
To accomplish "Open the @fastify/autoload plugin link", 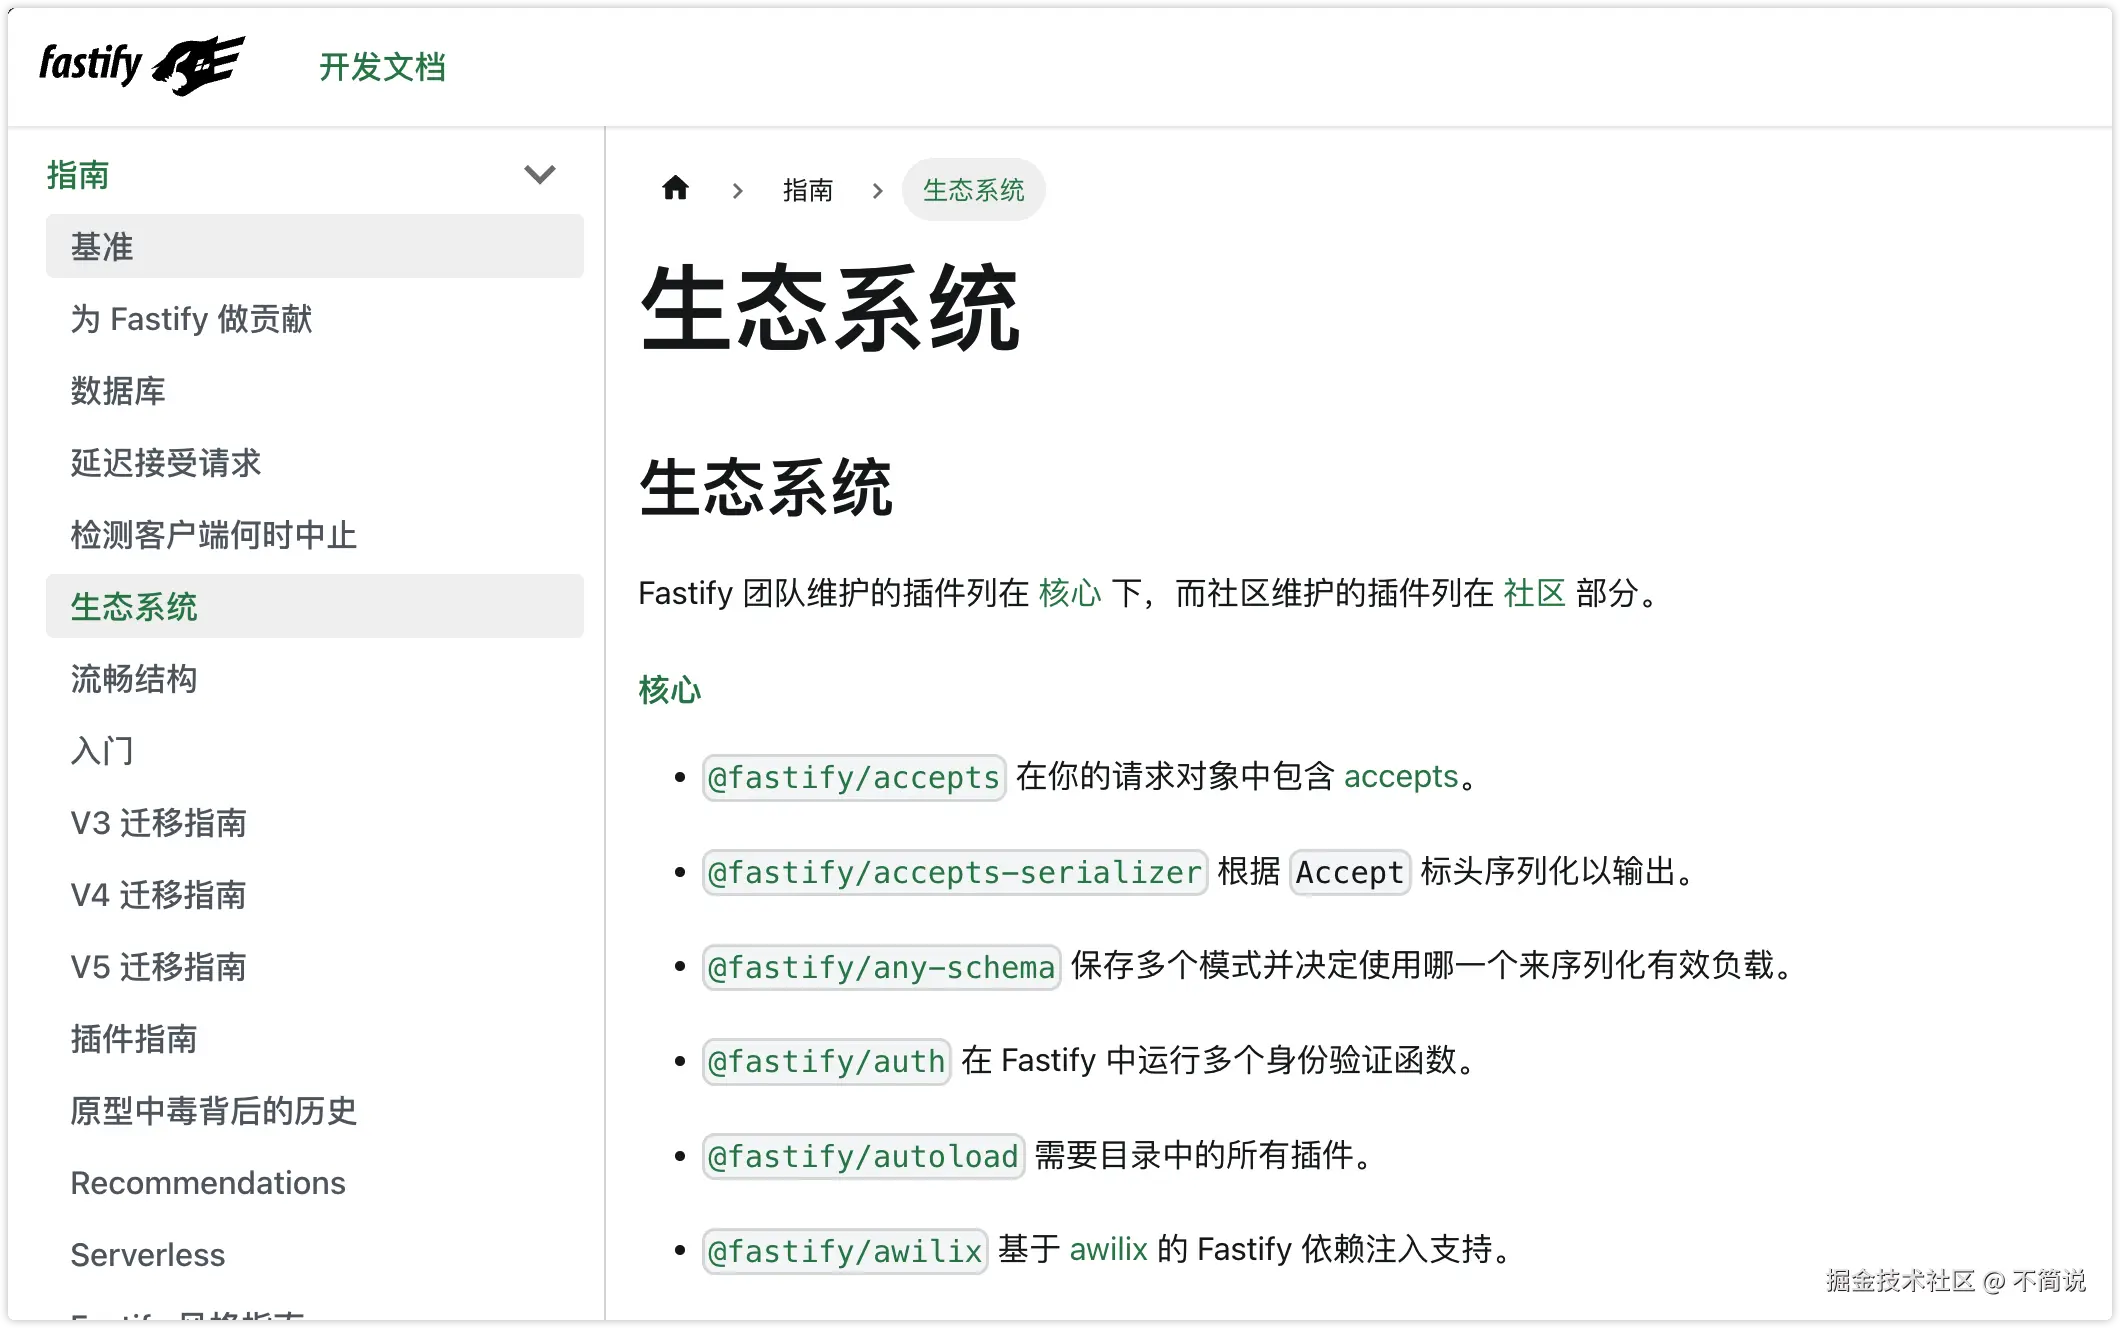I will point(862,1156).
